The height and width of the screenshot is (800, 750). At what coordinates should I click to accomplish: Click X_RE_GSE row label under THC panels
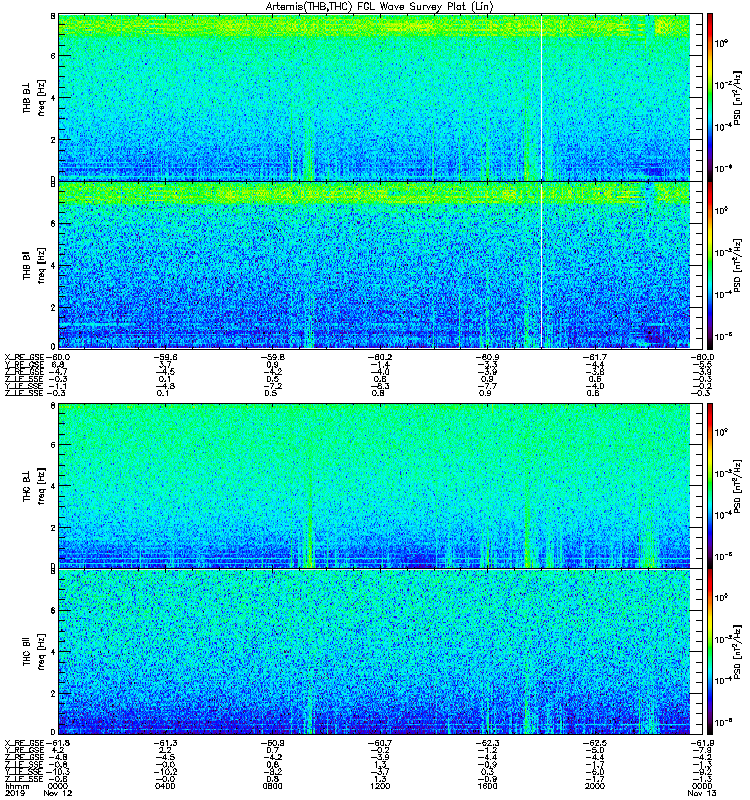tap(24, 743)
